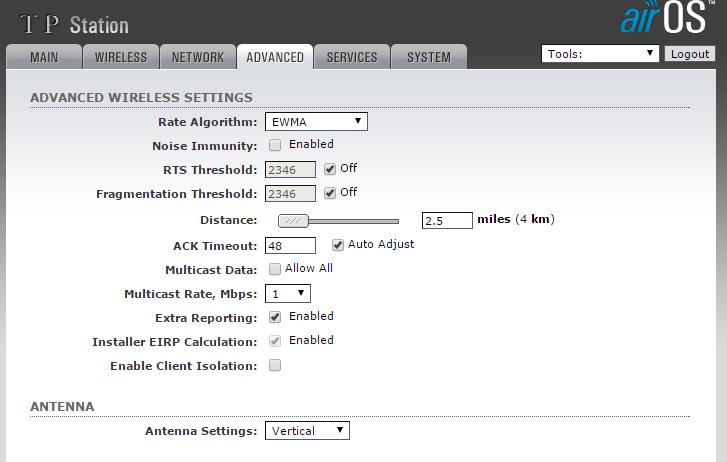Go to the NETWORK tab
The height and width of the screenshot is (462, 727).
click(x=198, y=57)
